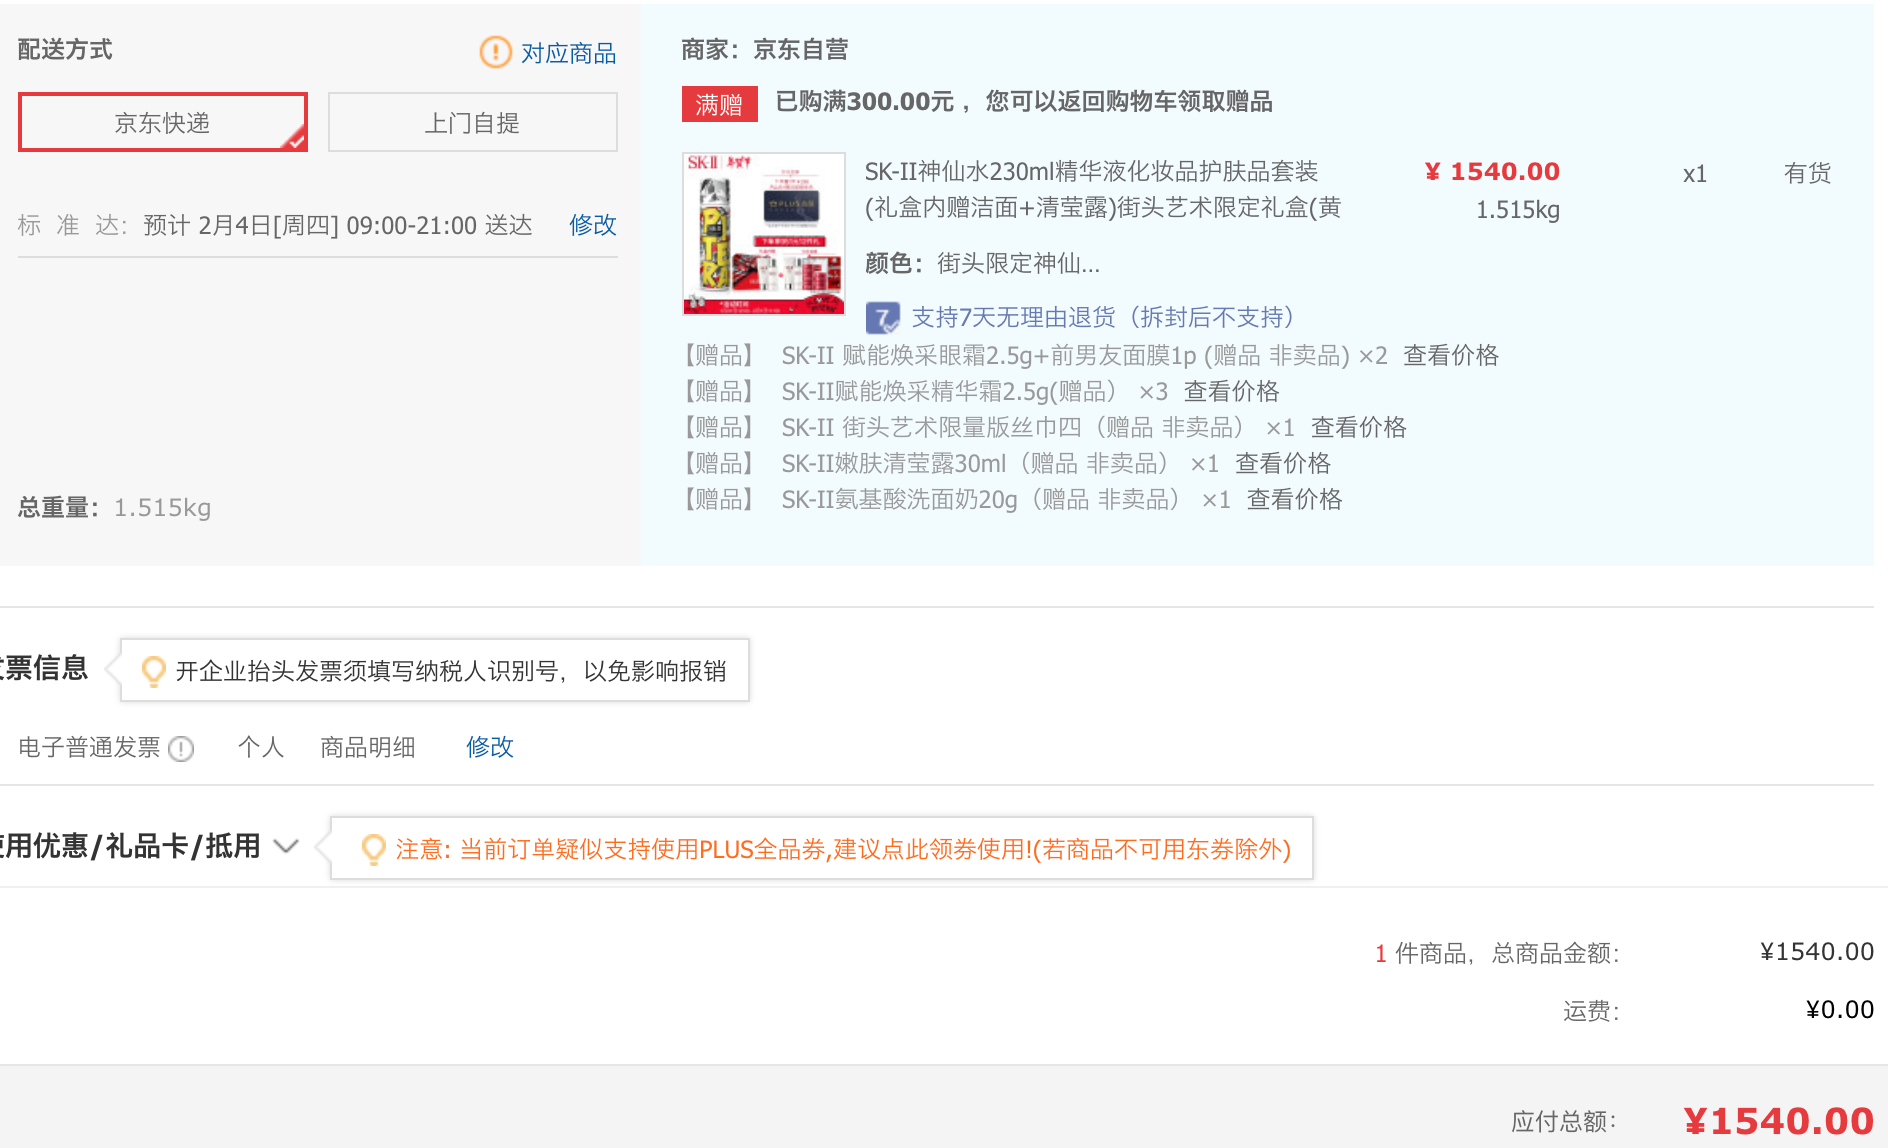
Task: Click the 运费 ¥0.00 shipping fee value
Action: [x=1840, y=1009]
